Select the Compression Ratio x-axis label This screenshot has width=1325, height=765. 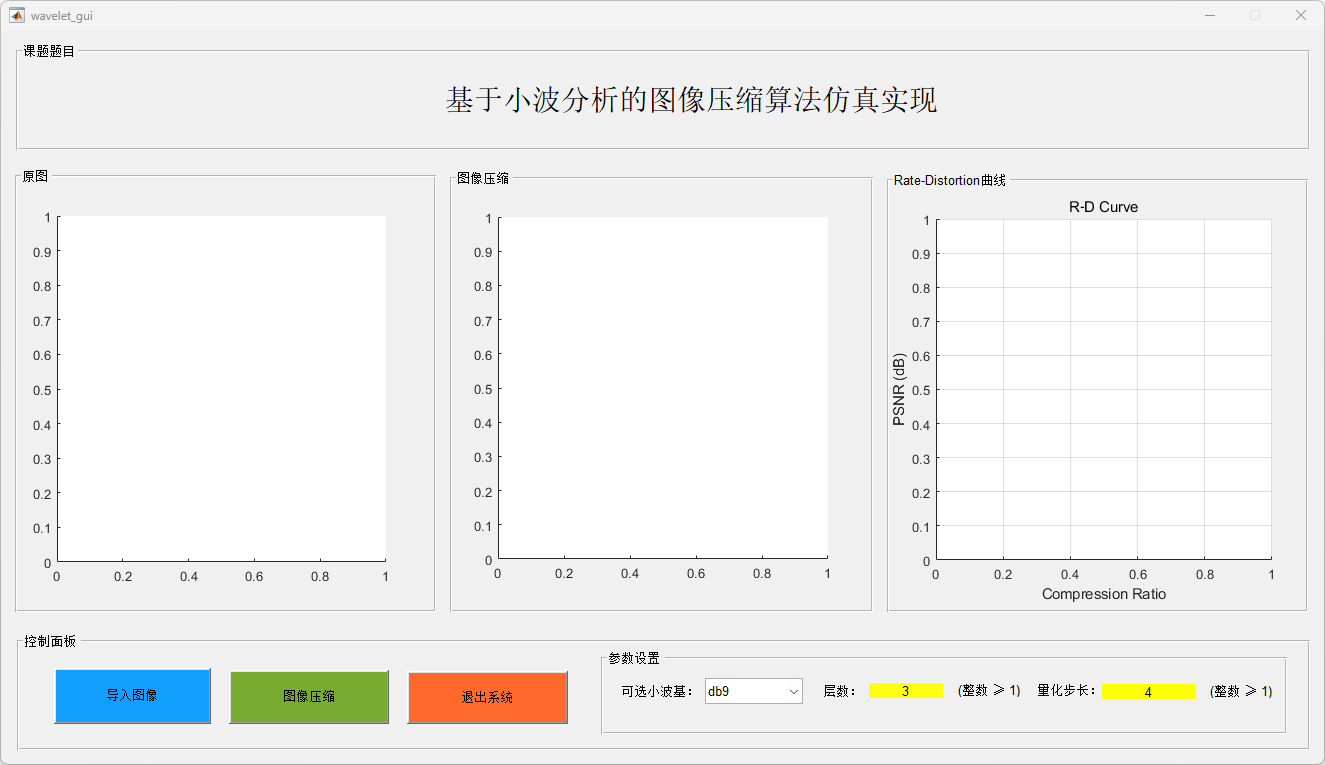(1103, 594)
